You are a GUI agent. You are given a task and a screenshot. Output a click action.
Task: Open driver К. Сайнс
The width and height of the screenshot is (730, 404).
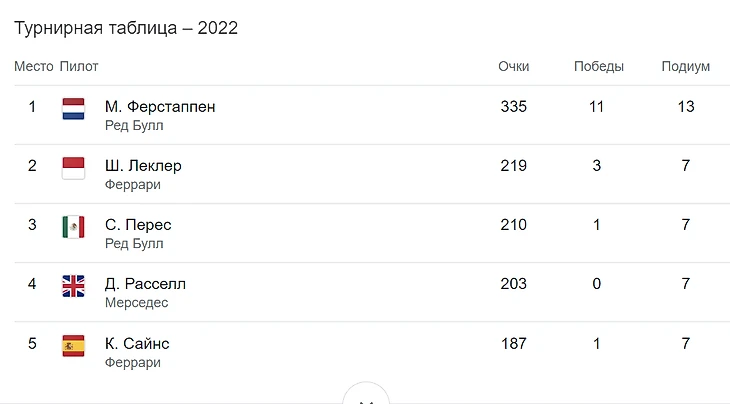(x=137, y=343)
